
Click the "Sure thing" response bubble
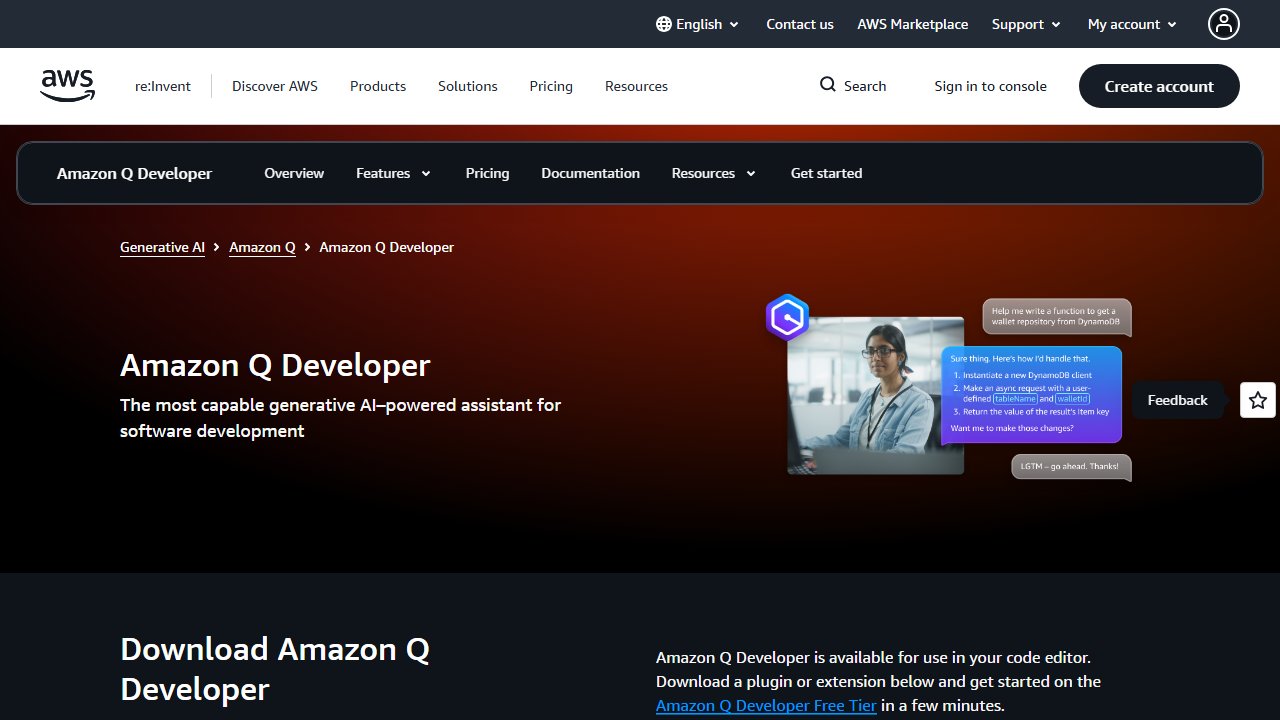(x=1031, y=394)
